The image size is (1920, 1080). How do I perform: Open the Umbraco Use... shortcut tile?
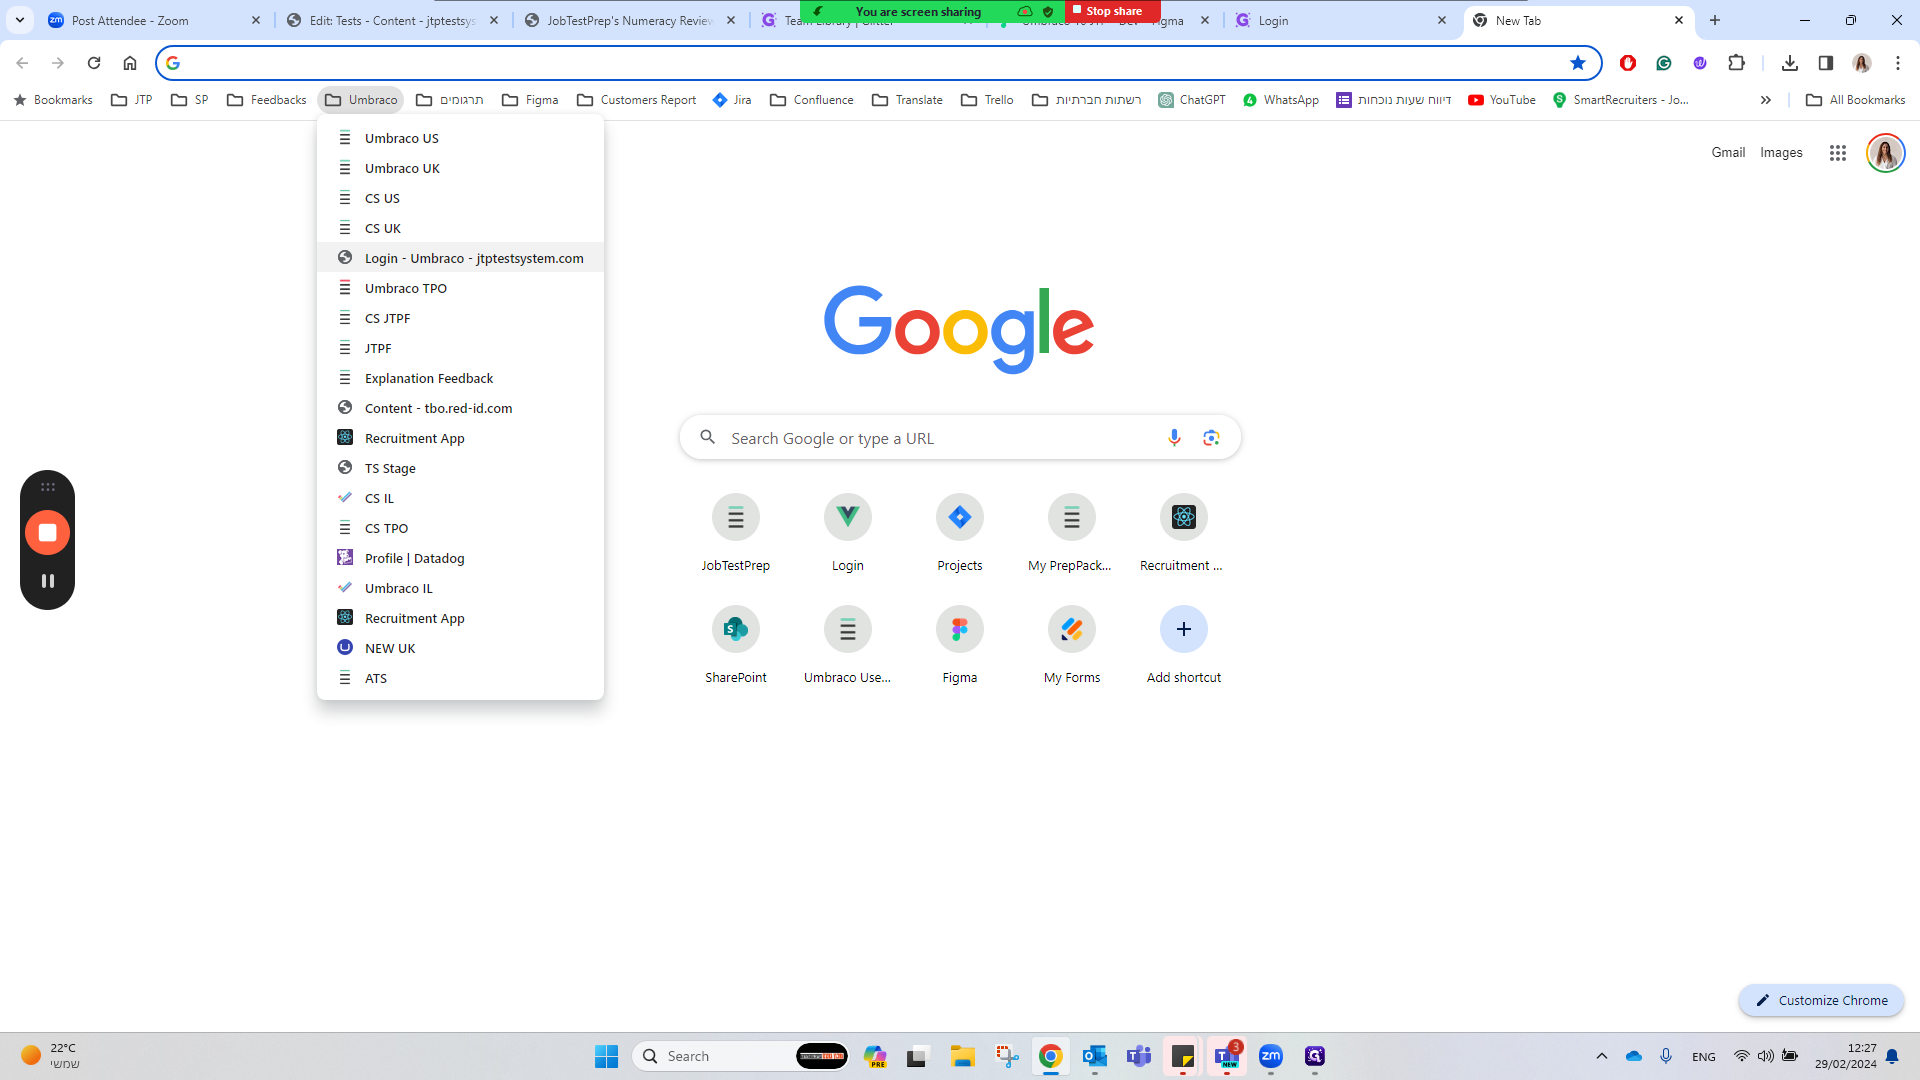(x=848, y=646)
